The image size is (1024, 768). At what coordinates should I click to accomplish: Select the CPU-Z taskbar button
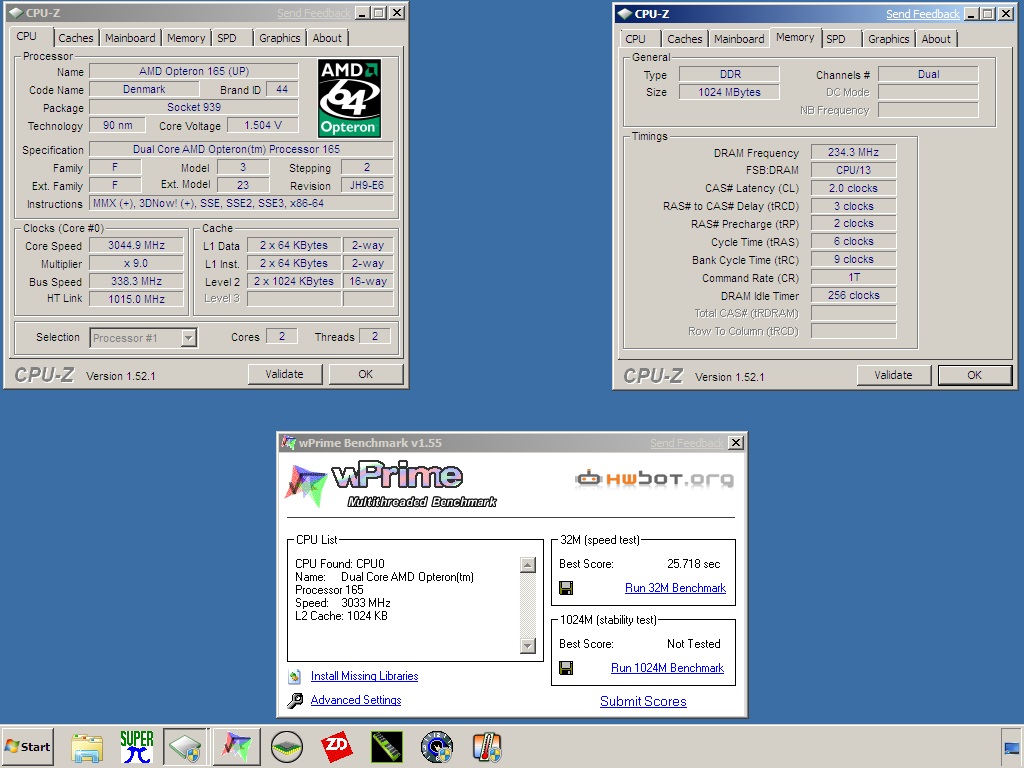(186, 746)
